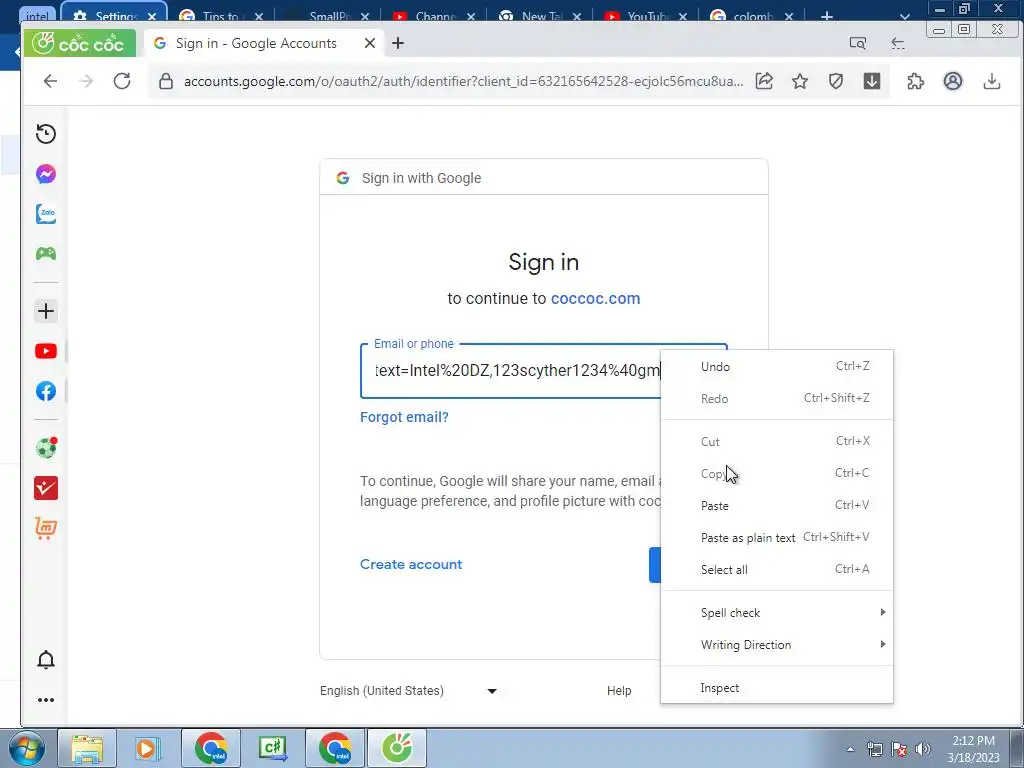The width and height of the screenshot is (1024, 768).
Task: Open the English (United States) language dropdown
Action: pyautogui.click(x=408, y=691)
